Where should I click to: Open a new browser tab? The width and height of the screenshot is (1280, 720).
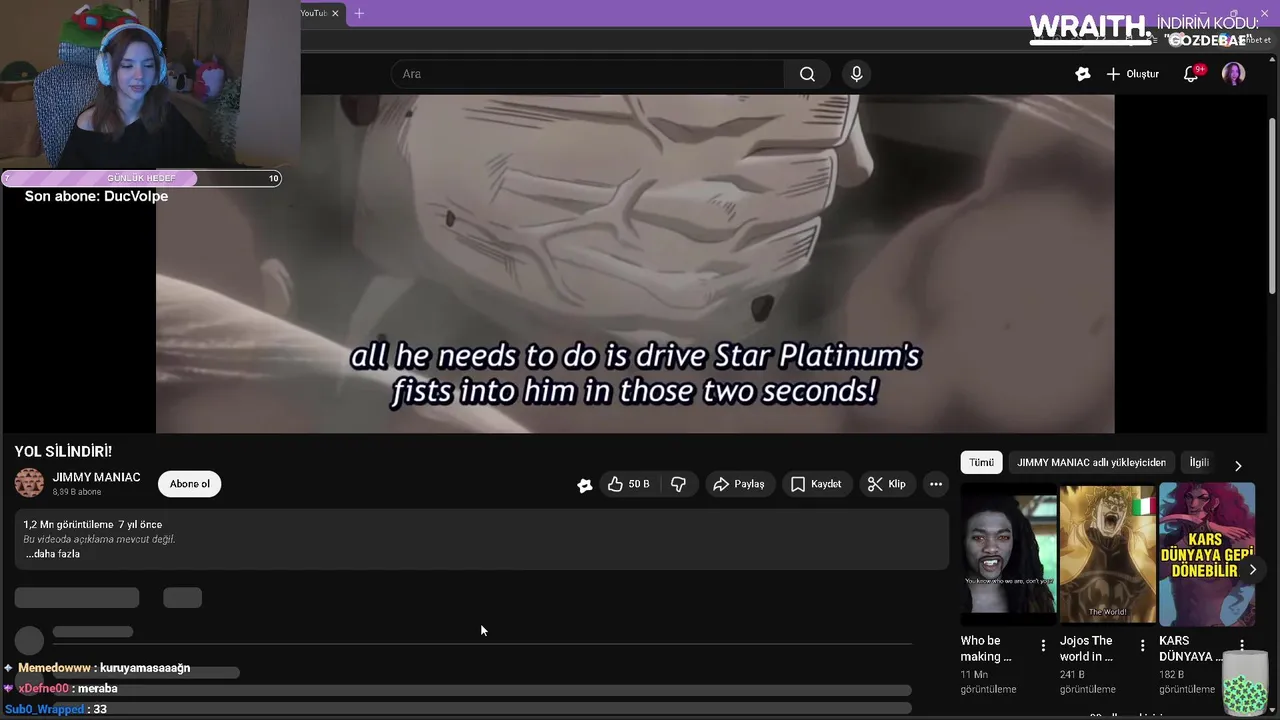point(359,13)
